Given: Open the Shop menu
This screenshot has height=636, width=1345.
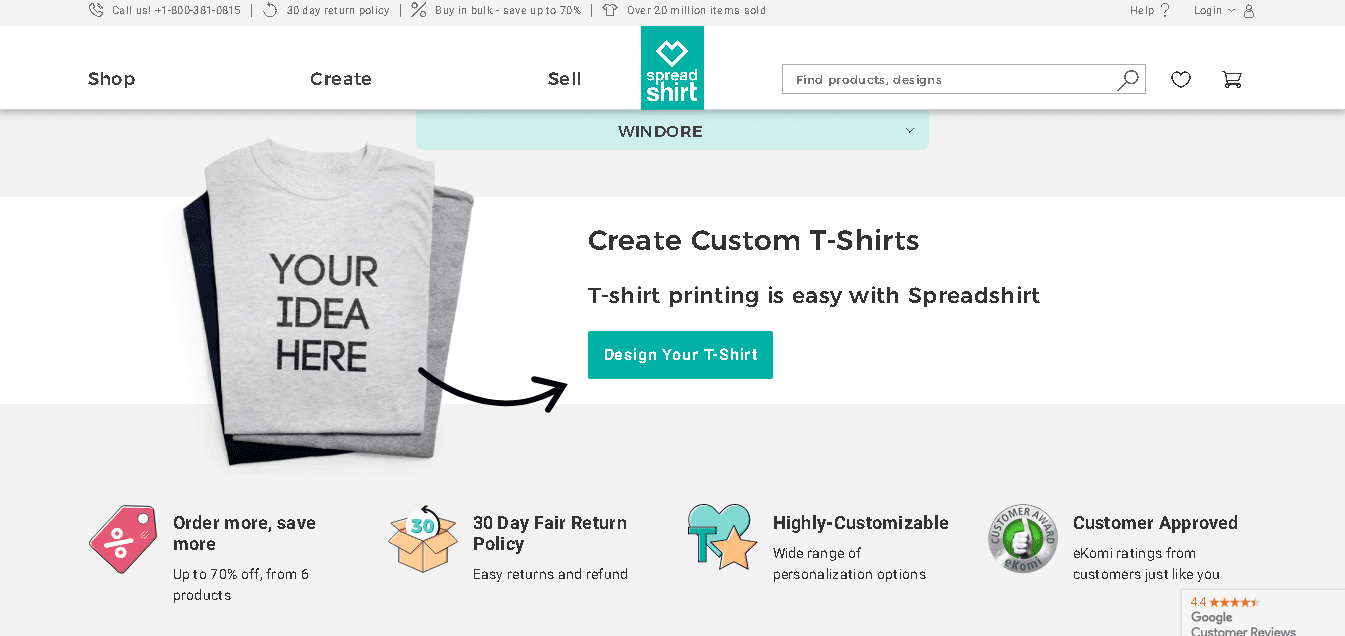Looking at the screenshot, I should (x=111, y=78).
